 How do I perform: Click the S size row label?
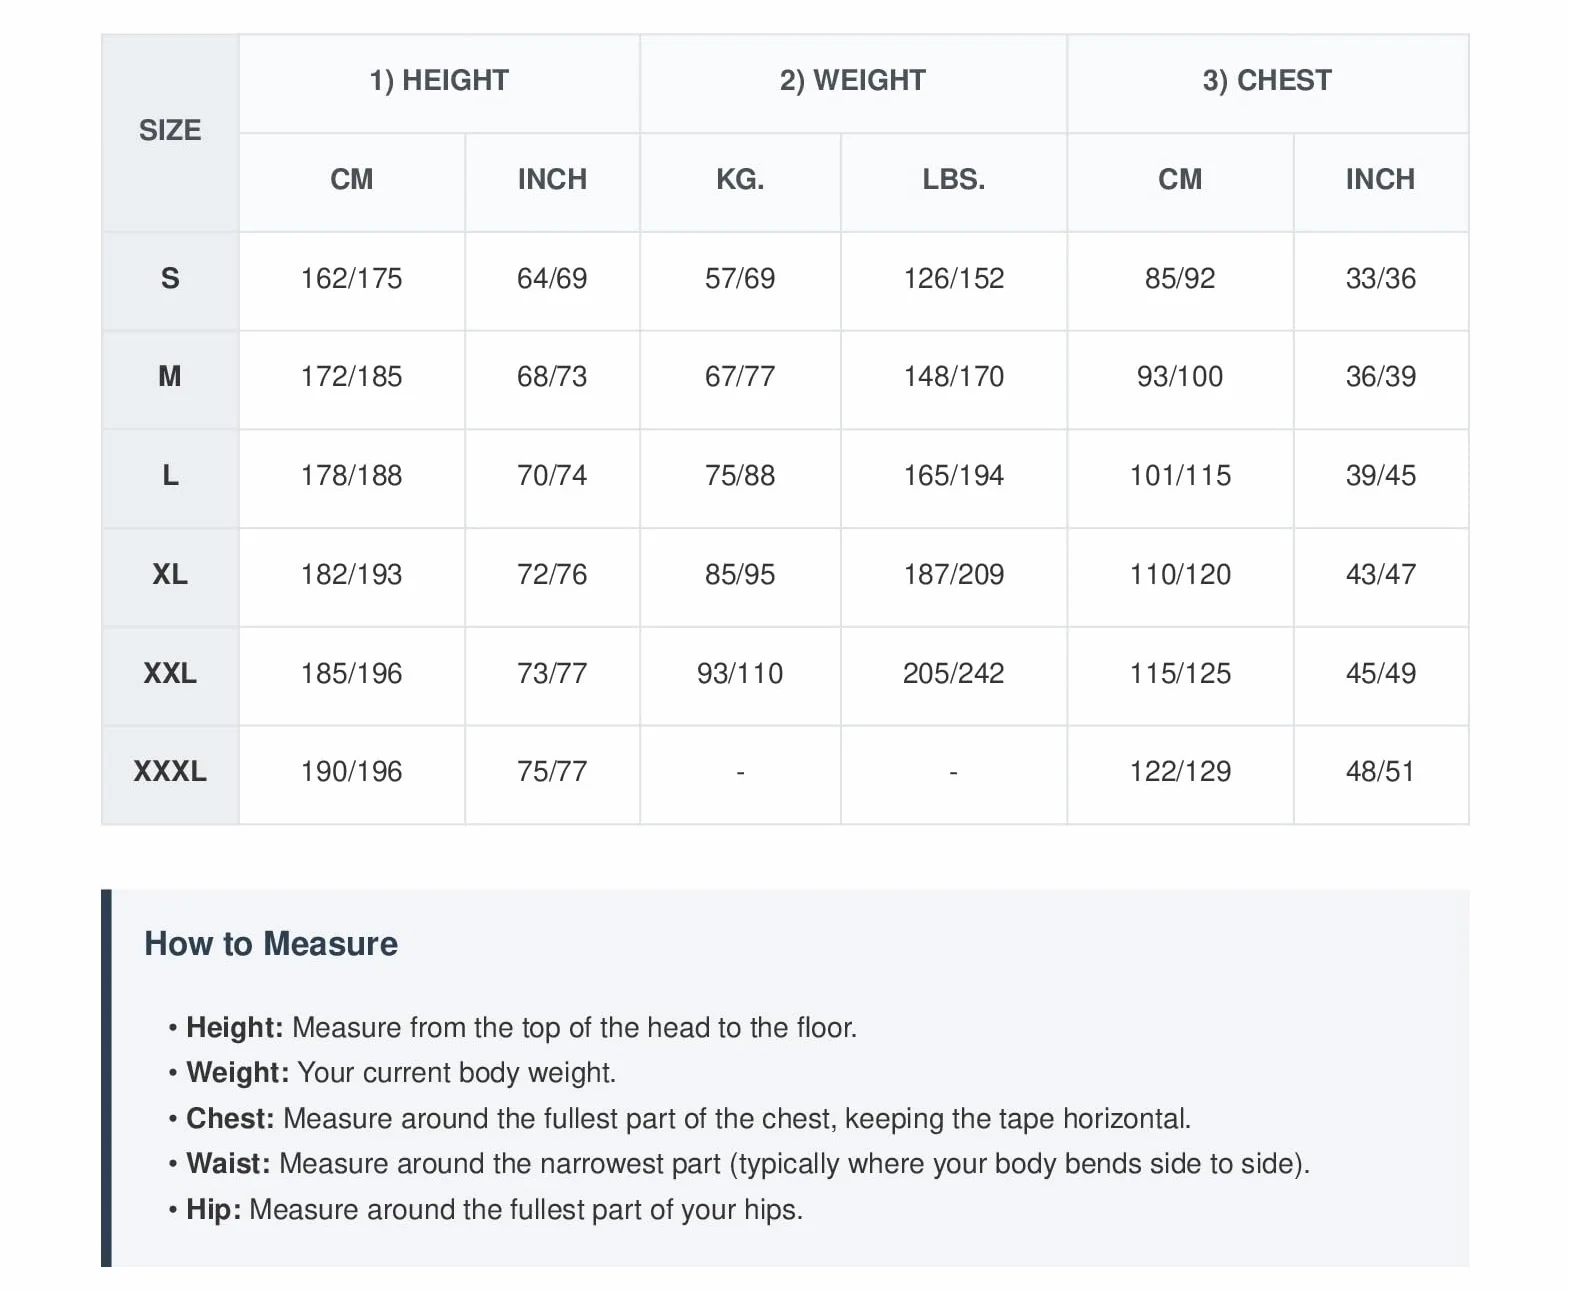pyautogui.click(x=170, y=280)
